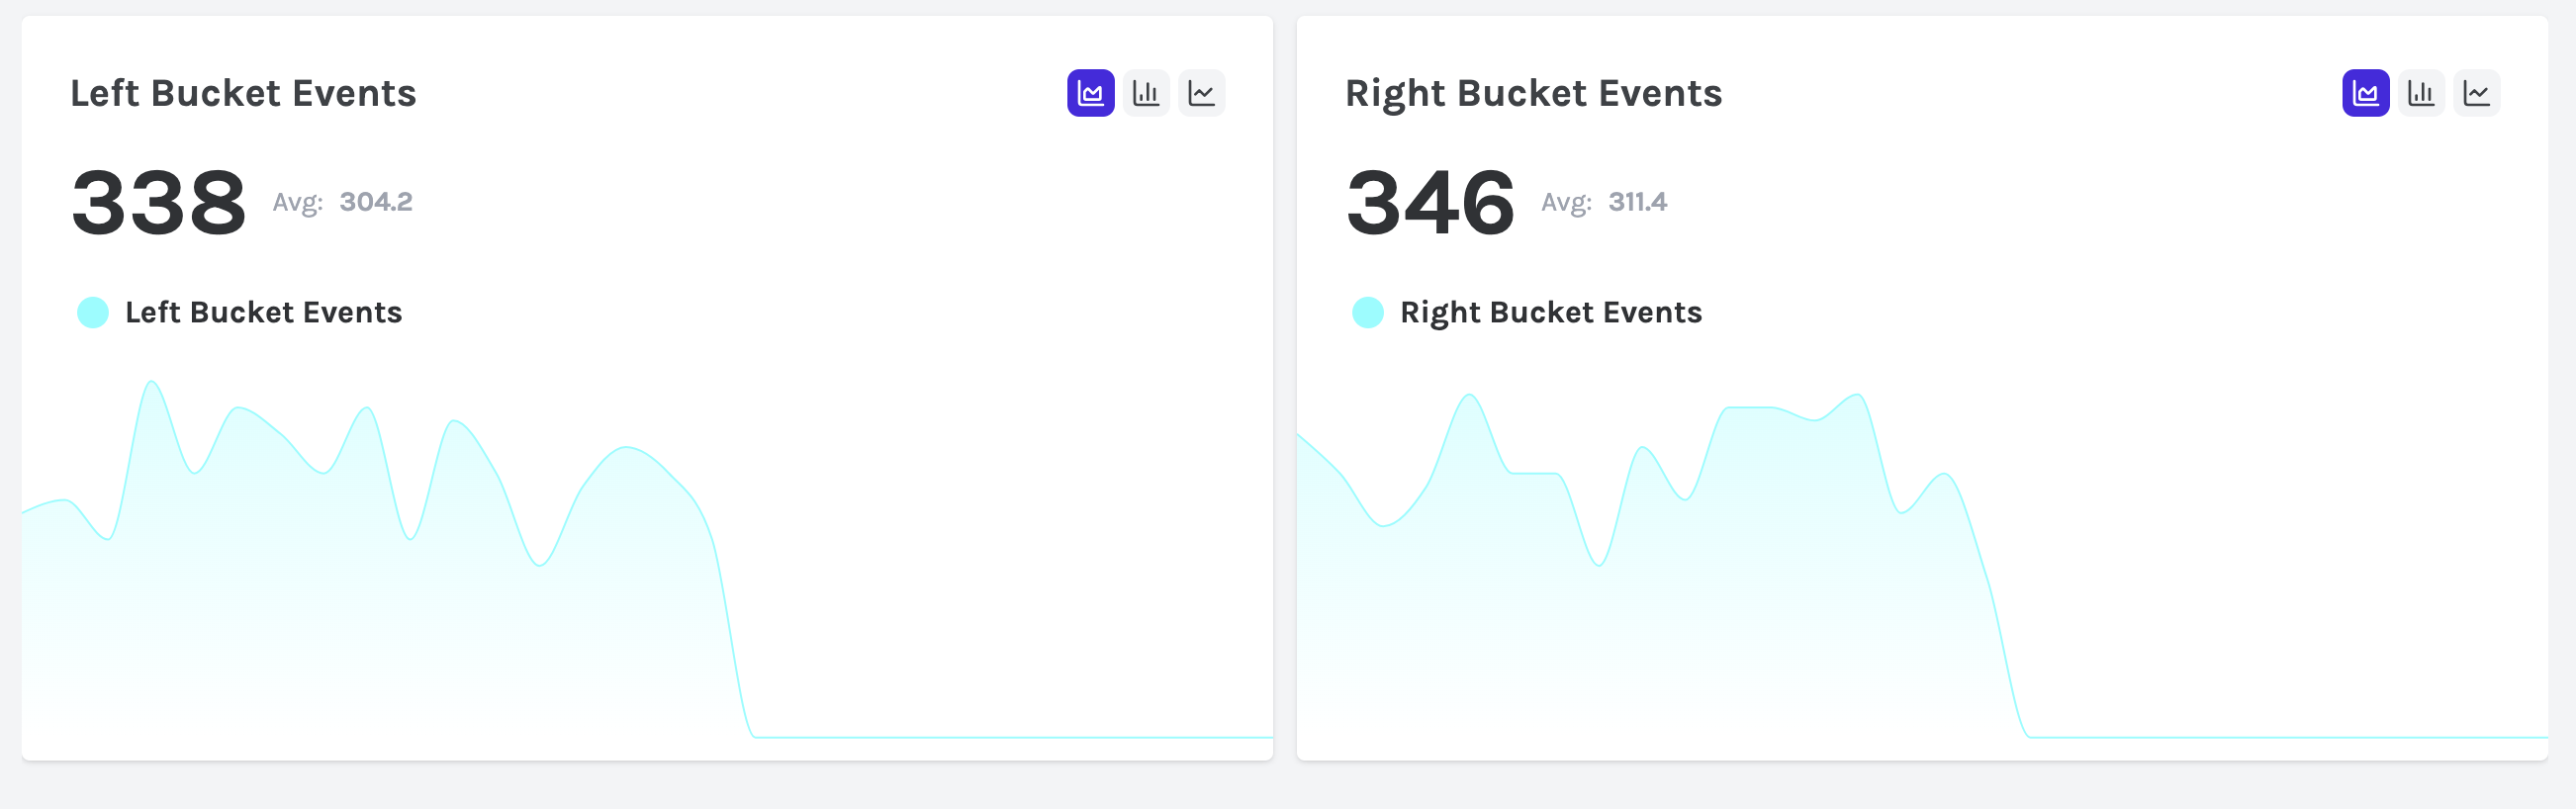Switch Left Bucket Events to line chart
The image size is (2576, 809).
[x=1201, y=93]
